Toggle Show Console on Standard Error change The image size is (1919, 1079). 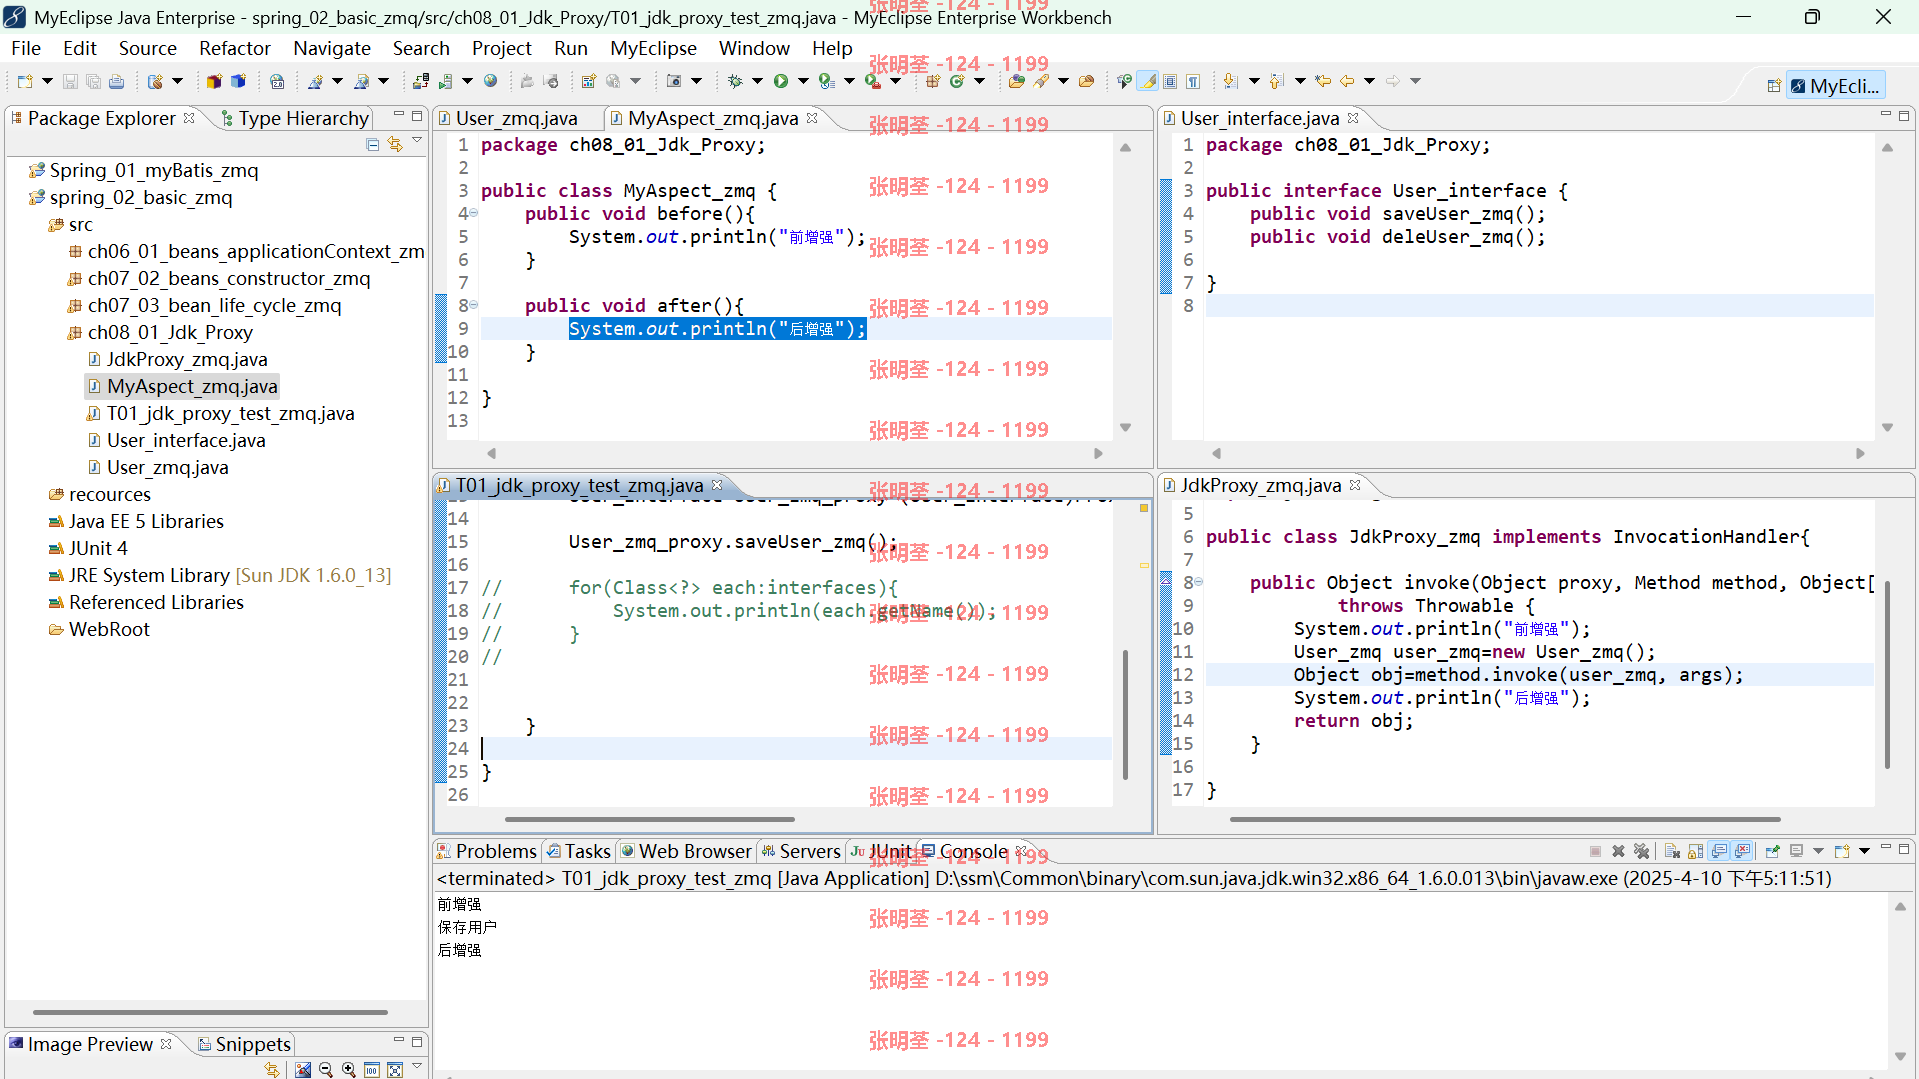[x=1742, y=851]
